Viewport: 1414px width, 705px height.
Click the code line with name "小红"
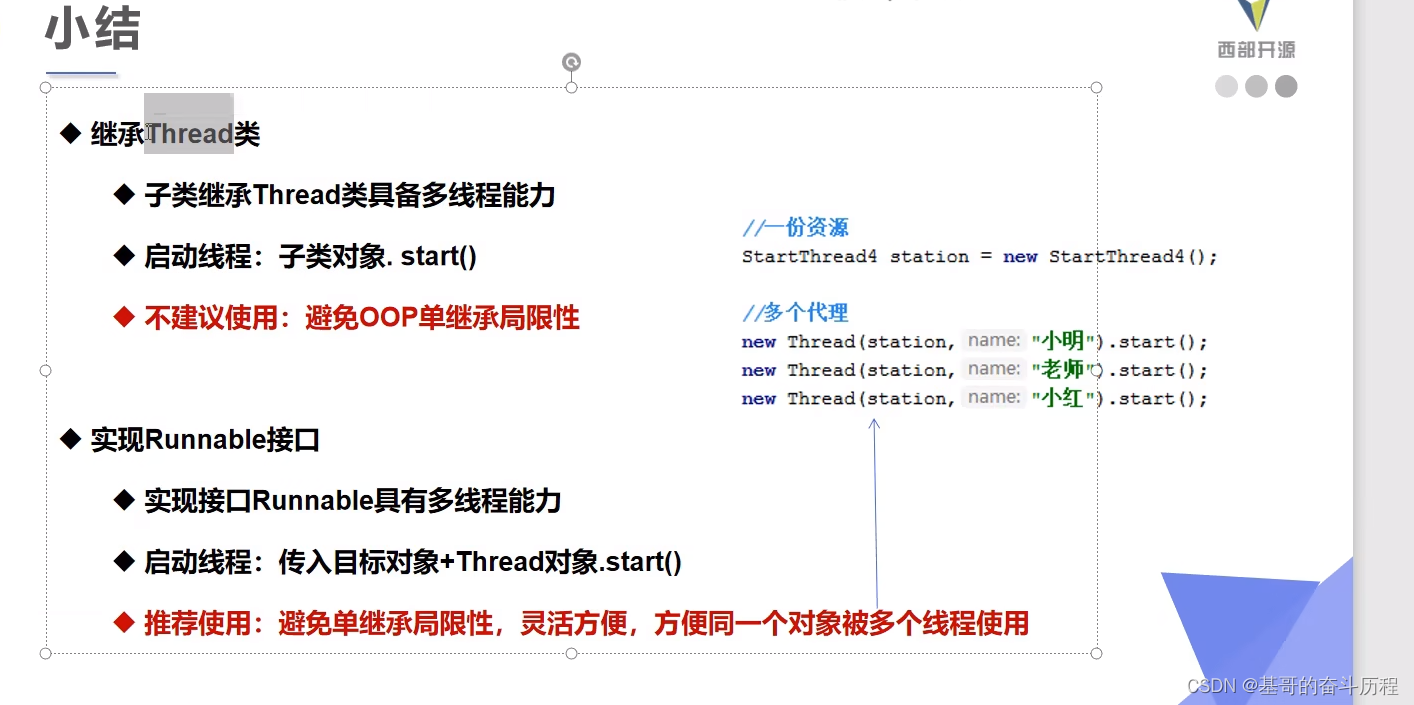click(975, 399)
